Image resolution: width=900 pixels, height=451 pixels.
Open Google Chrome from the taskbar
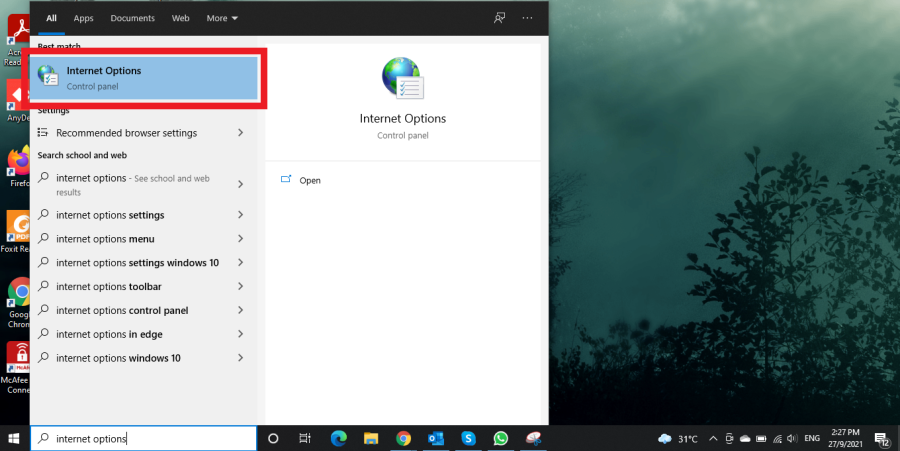pyautogui.click(x=403, y=438)
